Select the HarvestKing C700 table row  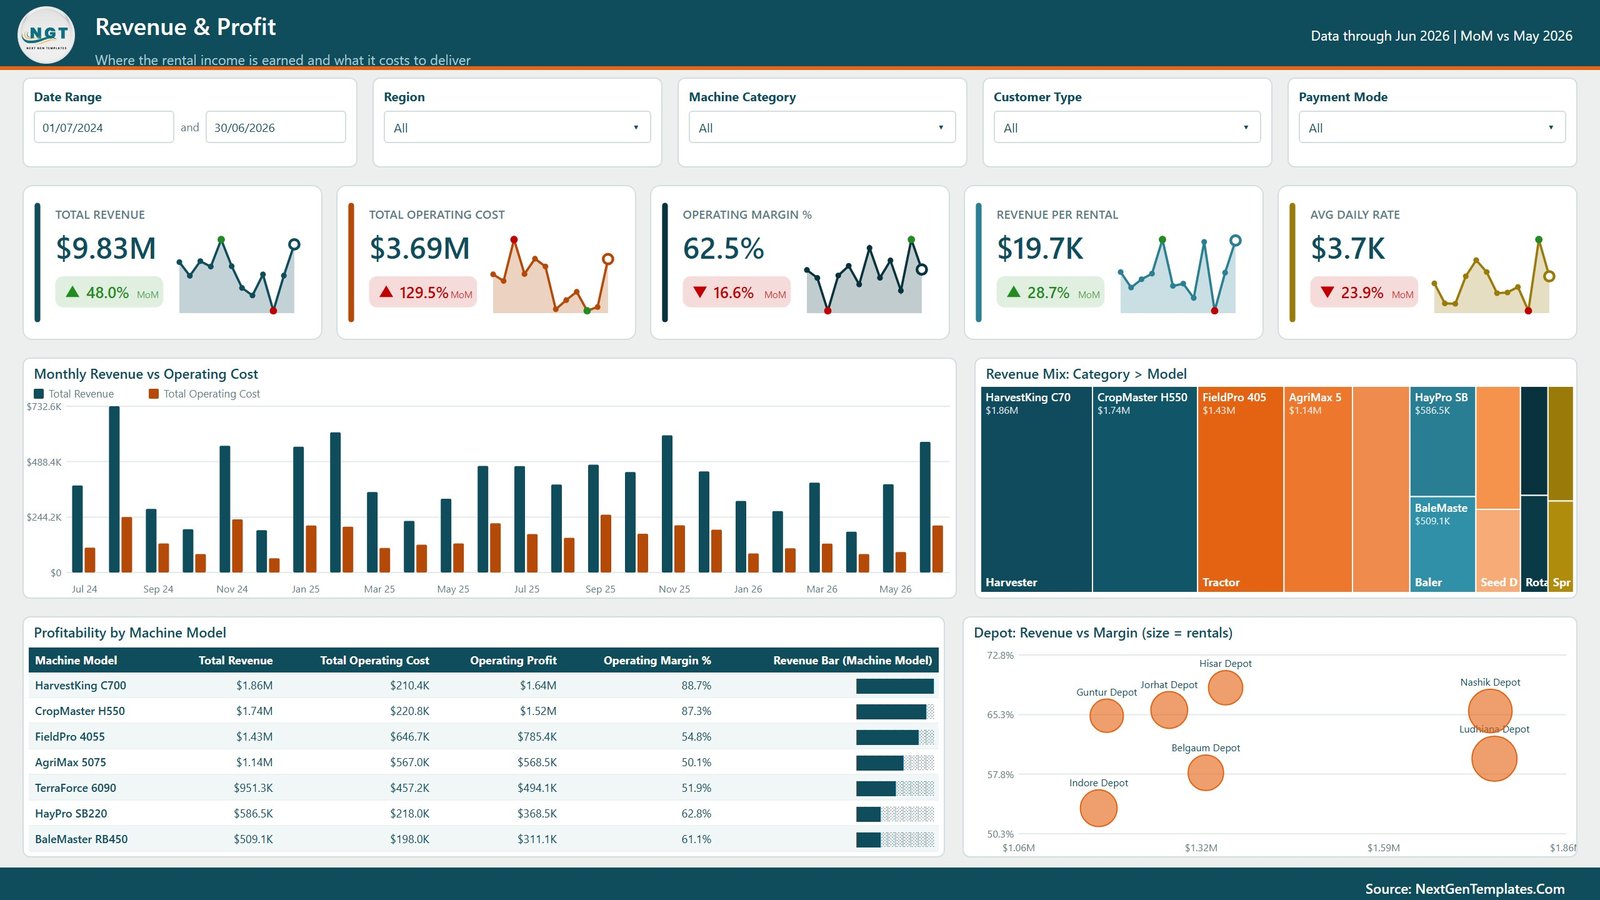(484, 686)
